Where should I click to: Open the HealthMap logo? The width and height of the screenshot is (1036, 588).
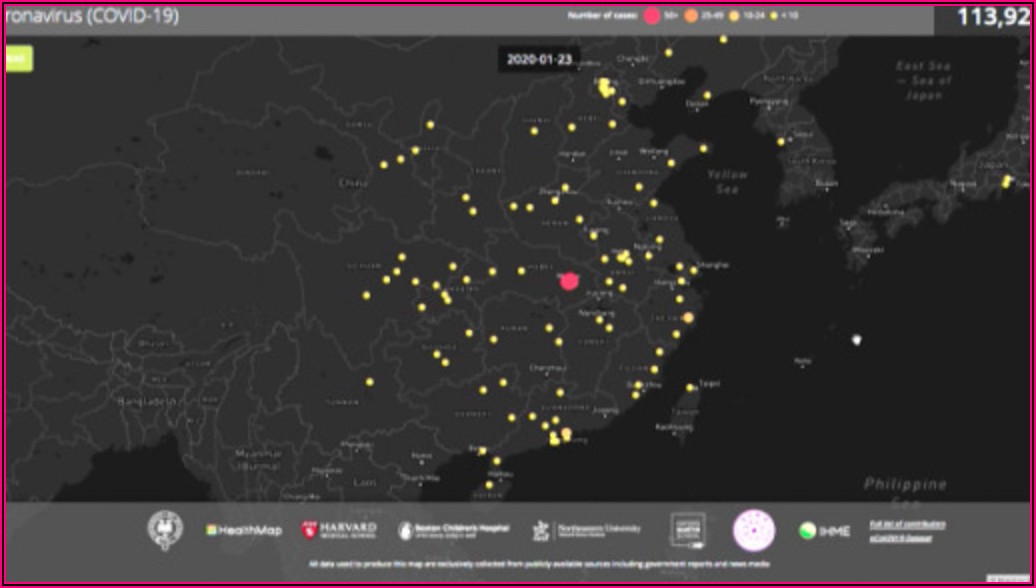244,530
